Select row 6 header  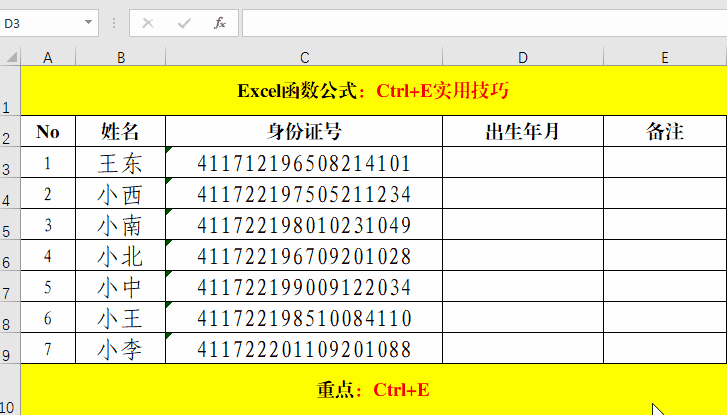click(10, 255)
